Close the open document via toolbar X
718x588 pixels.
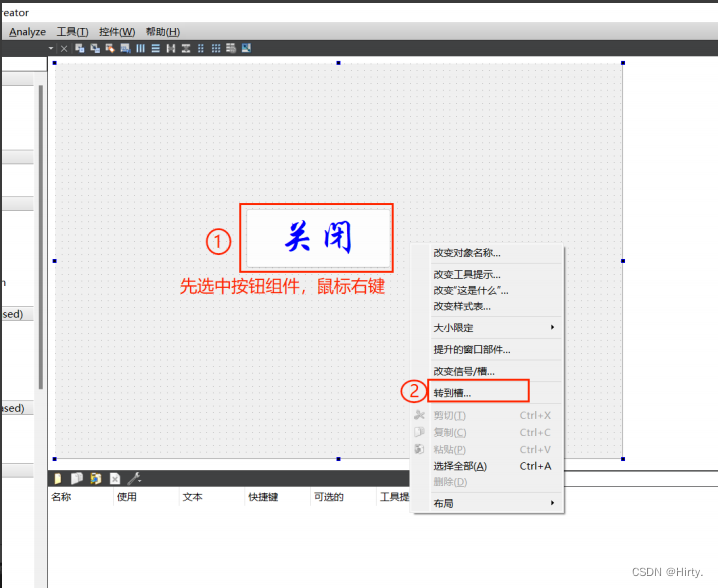tap(64, 49)
